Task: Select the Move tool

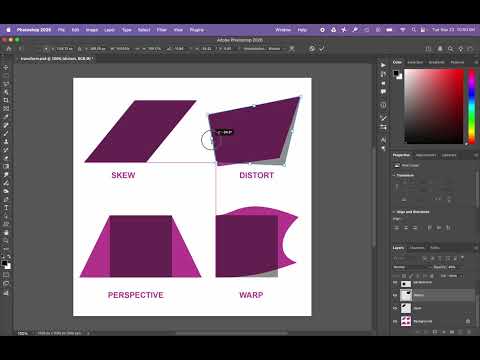Action: [6, 68]
